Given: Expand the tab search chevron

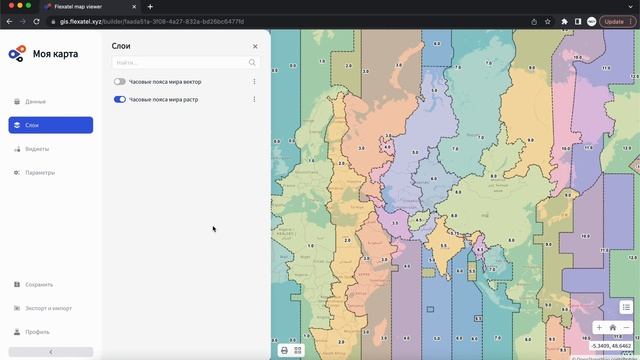Looking at the screenshot, I should pos(631,7).
